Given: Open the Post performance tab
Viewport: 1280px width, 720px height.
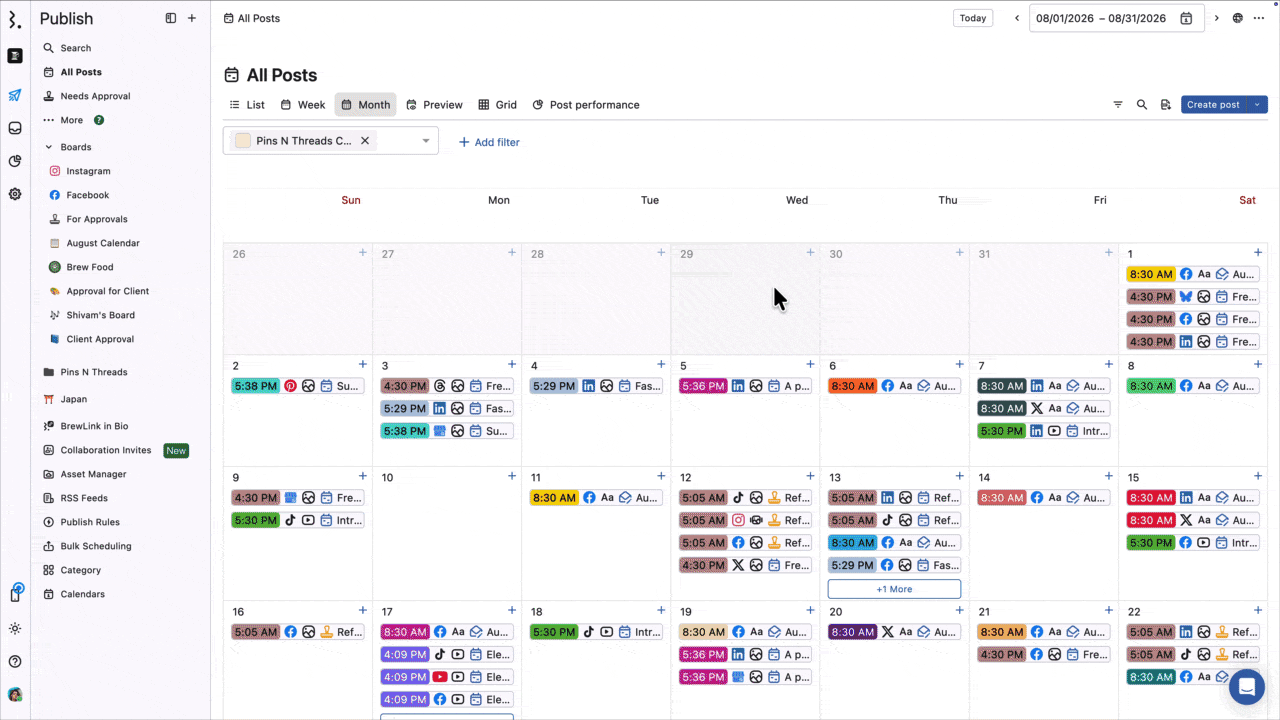Looking at the screenshot, I should click(586, 105).
